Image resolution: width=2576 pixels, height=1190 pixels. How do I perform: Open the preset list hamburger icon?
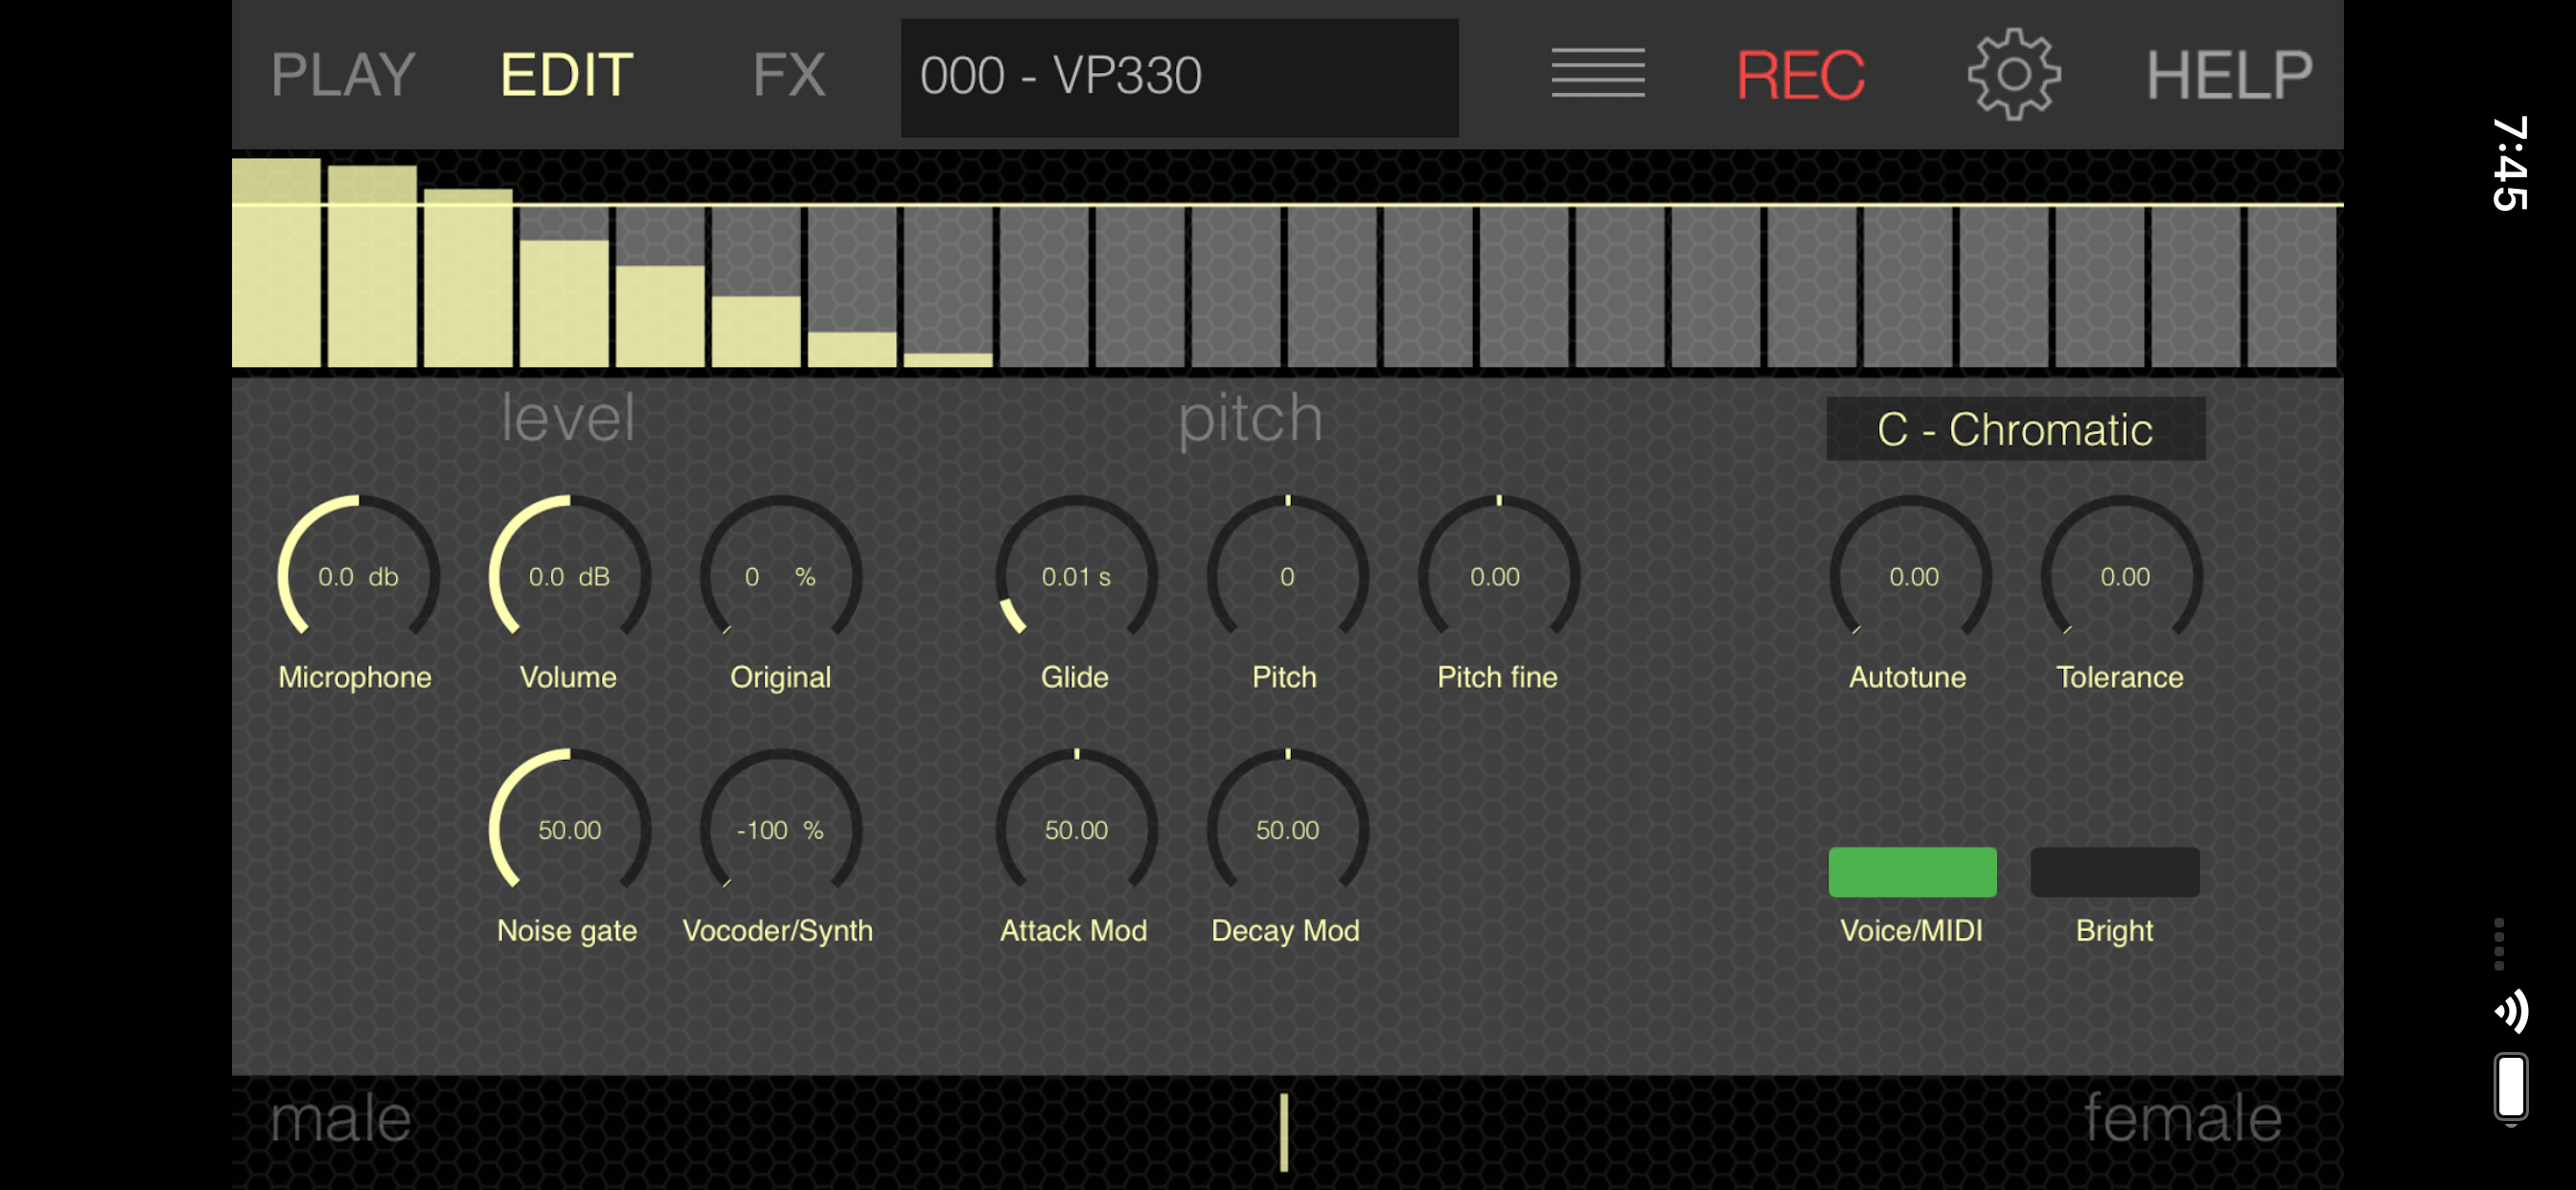click(1597, 74)
